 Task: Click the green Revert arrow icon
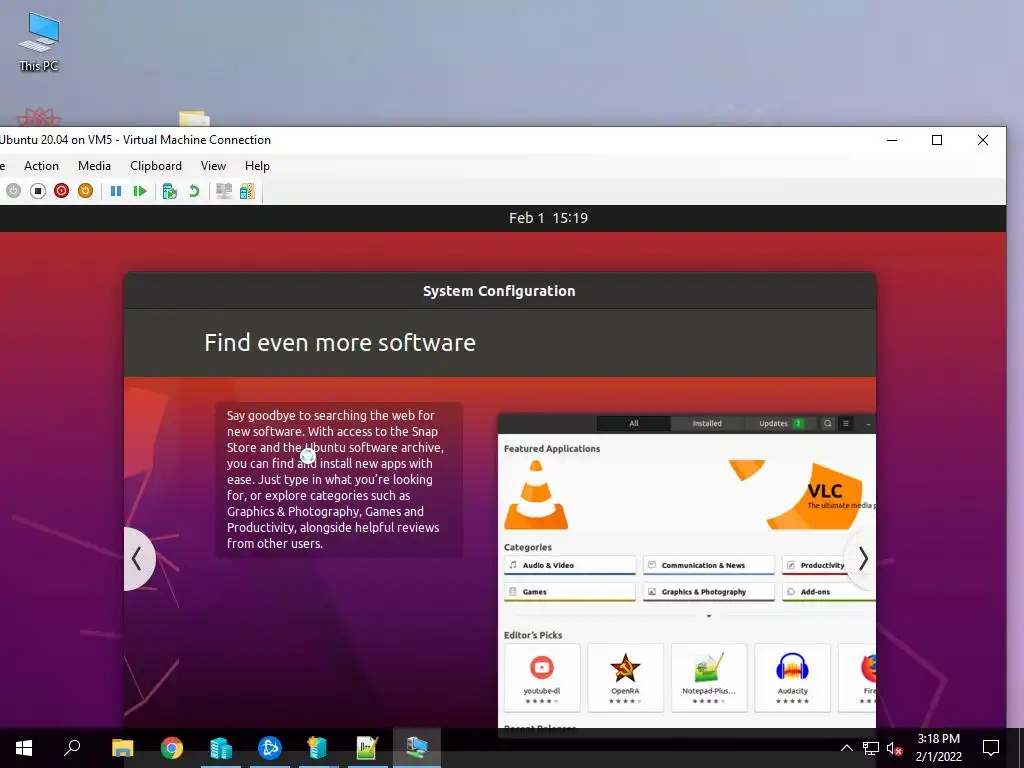(x=193, y=191)
